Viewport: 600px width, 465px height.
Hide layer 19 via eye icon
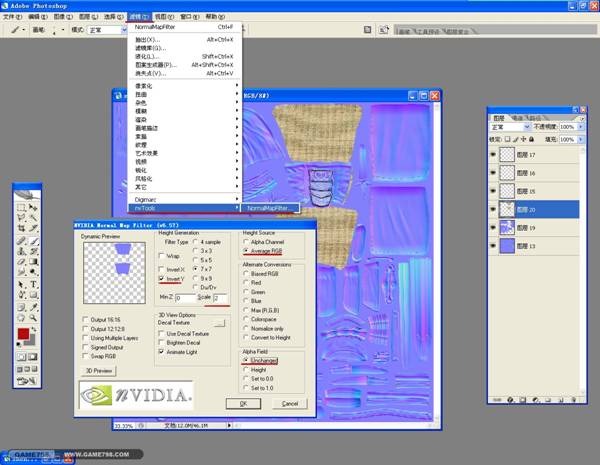tap(493, 228)
